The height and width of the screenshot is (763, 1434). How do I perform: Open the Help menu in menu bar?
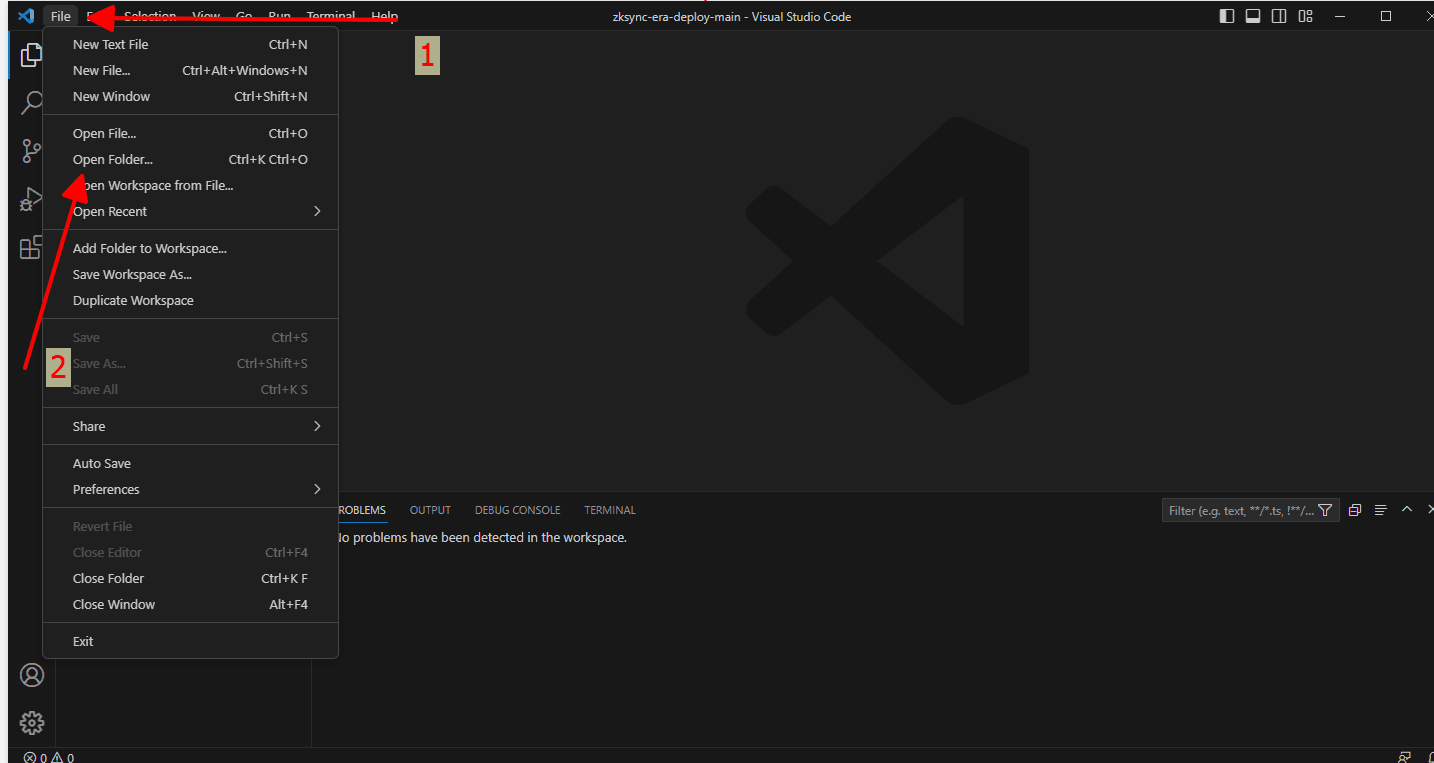tap(384, 16)
